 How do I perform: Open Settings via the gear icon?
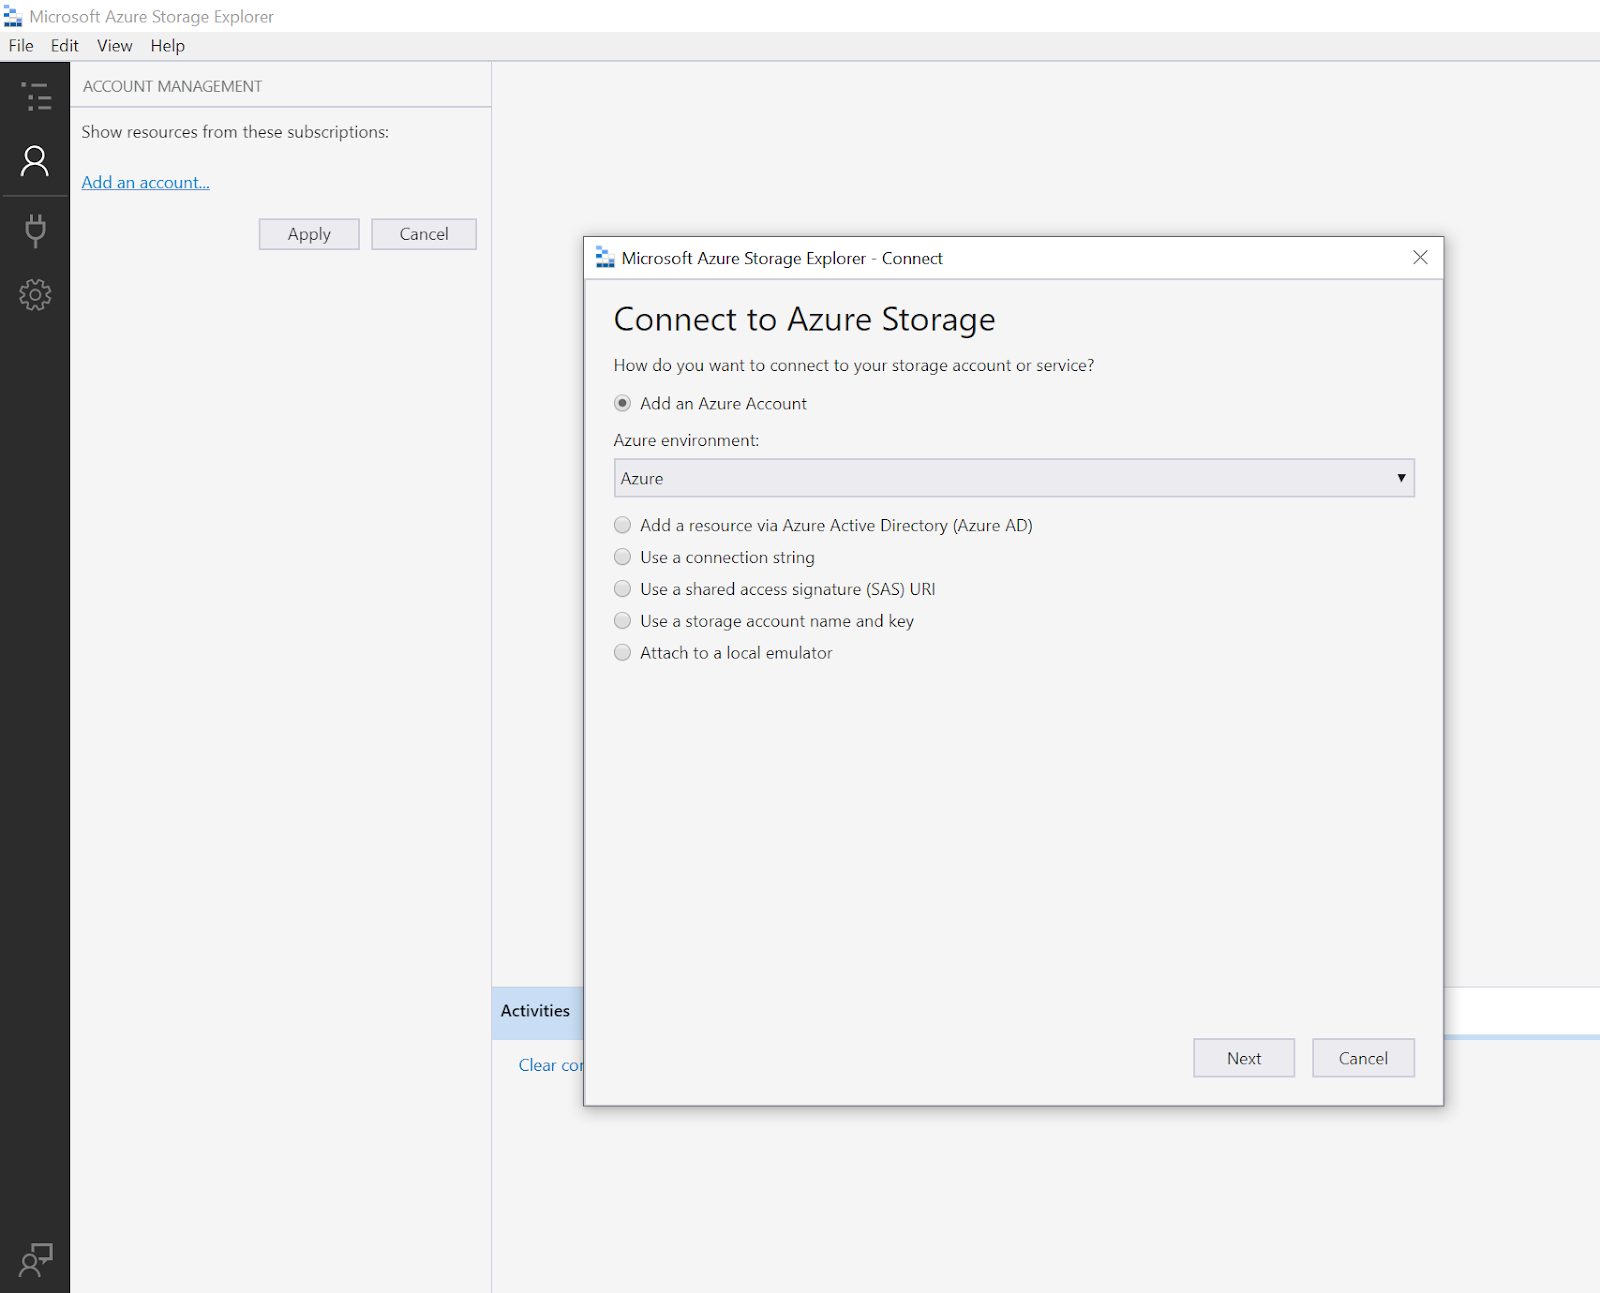36,295
